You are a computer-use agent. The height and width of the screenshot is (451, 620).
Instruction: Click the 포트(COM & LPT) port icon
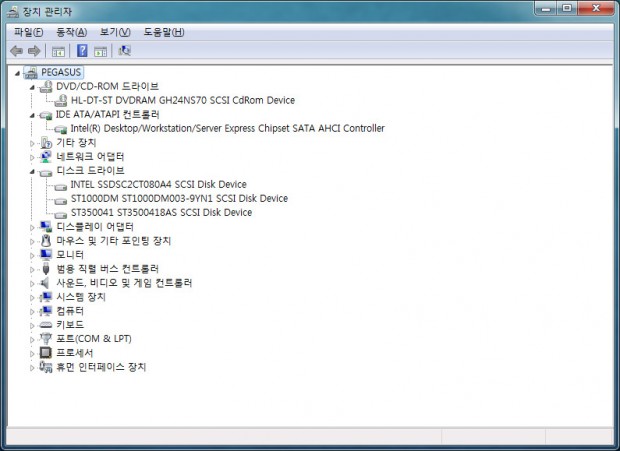[x=46, y=339]
